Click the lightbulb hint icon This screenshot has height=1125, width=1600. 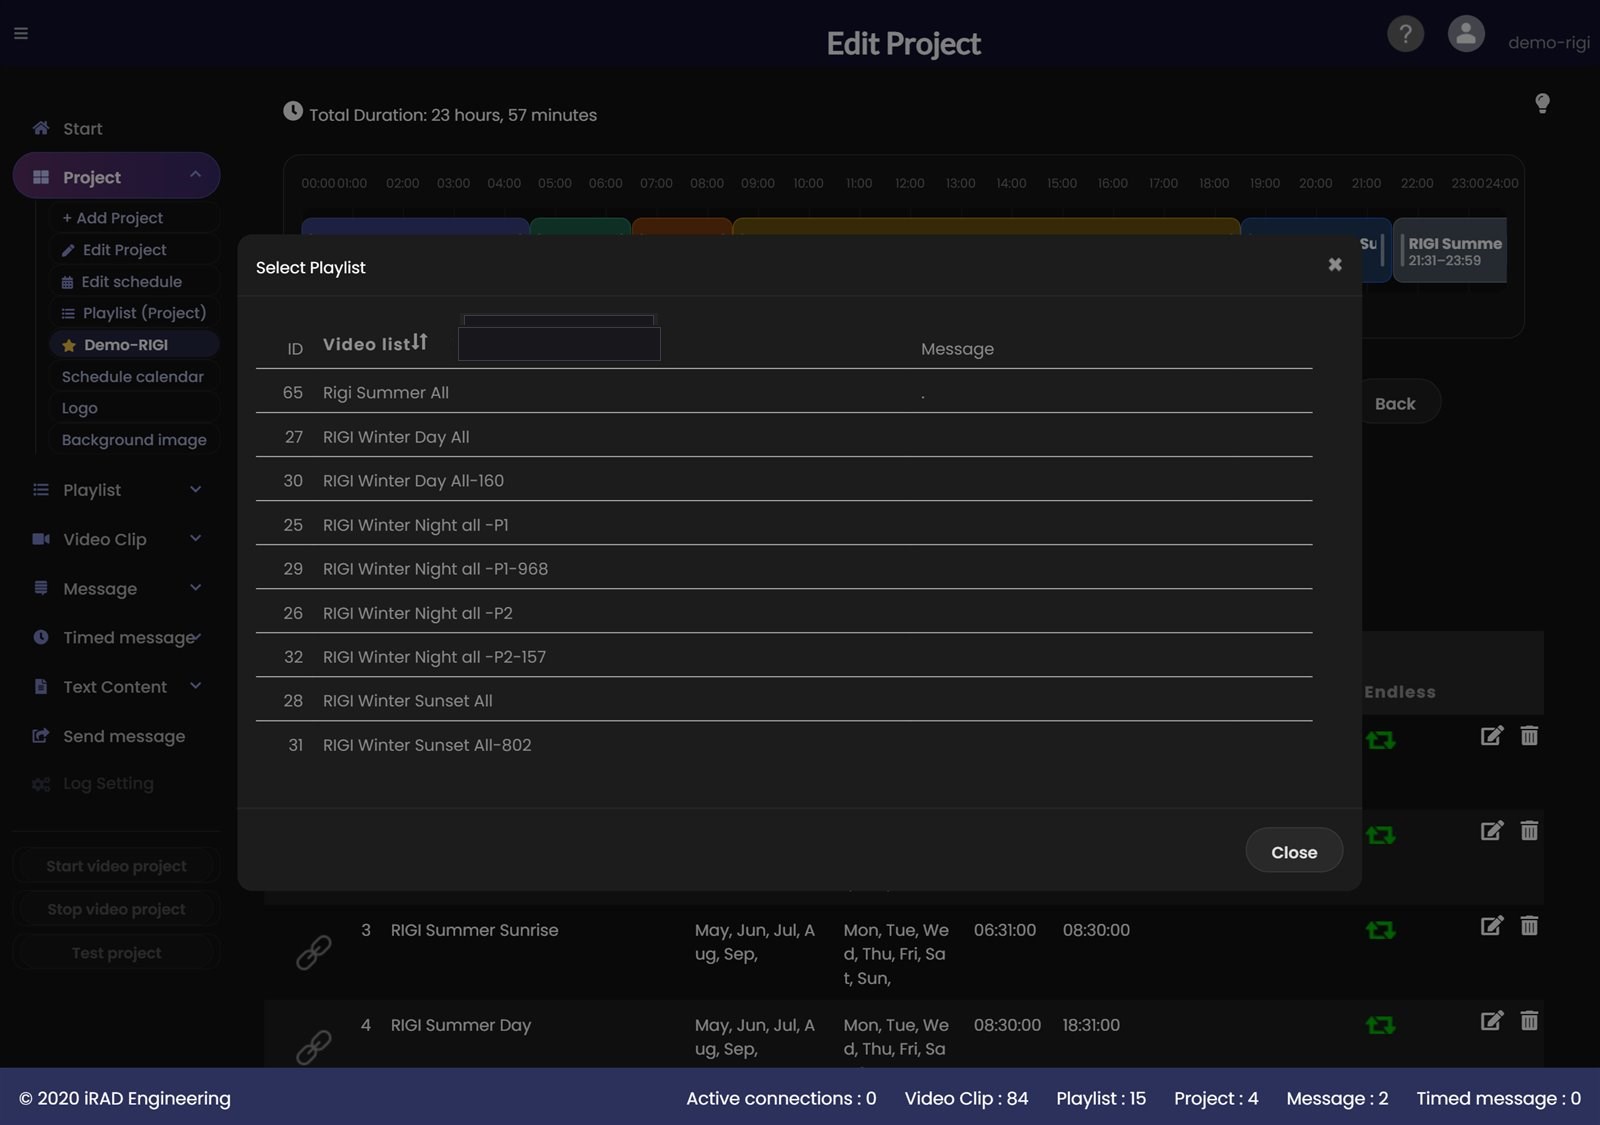[x=1542, y=103]
